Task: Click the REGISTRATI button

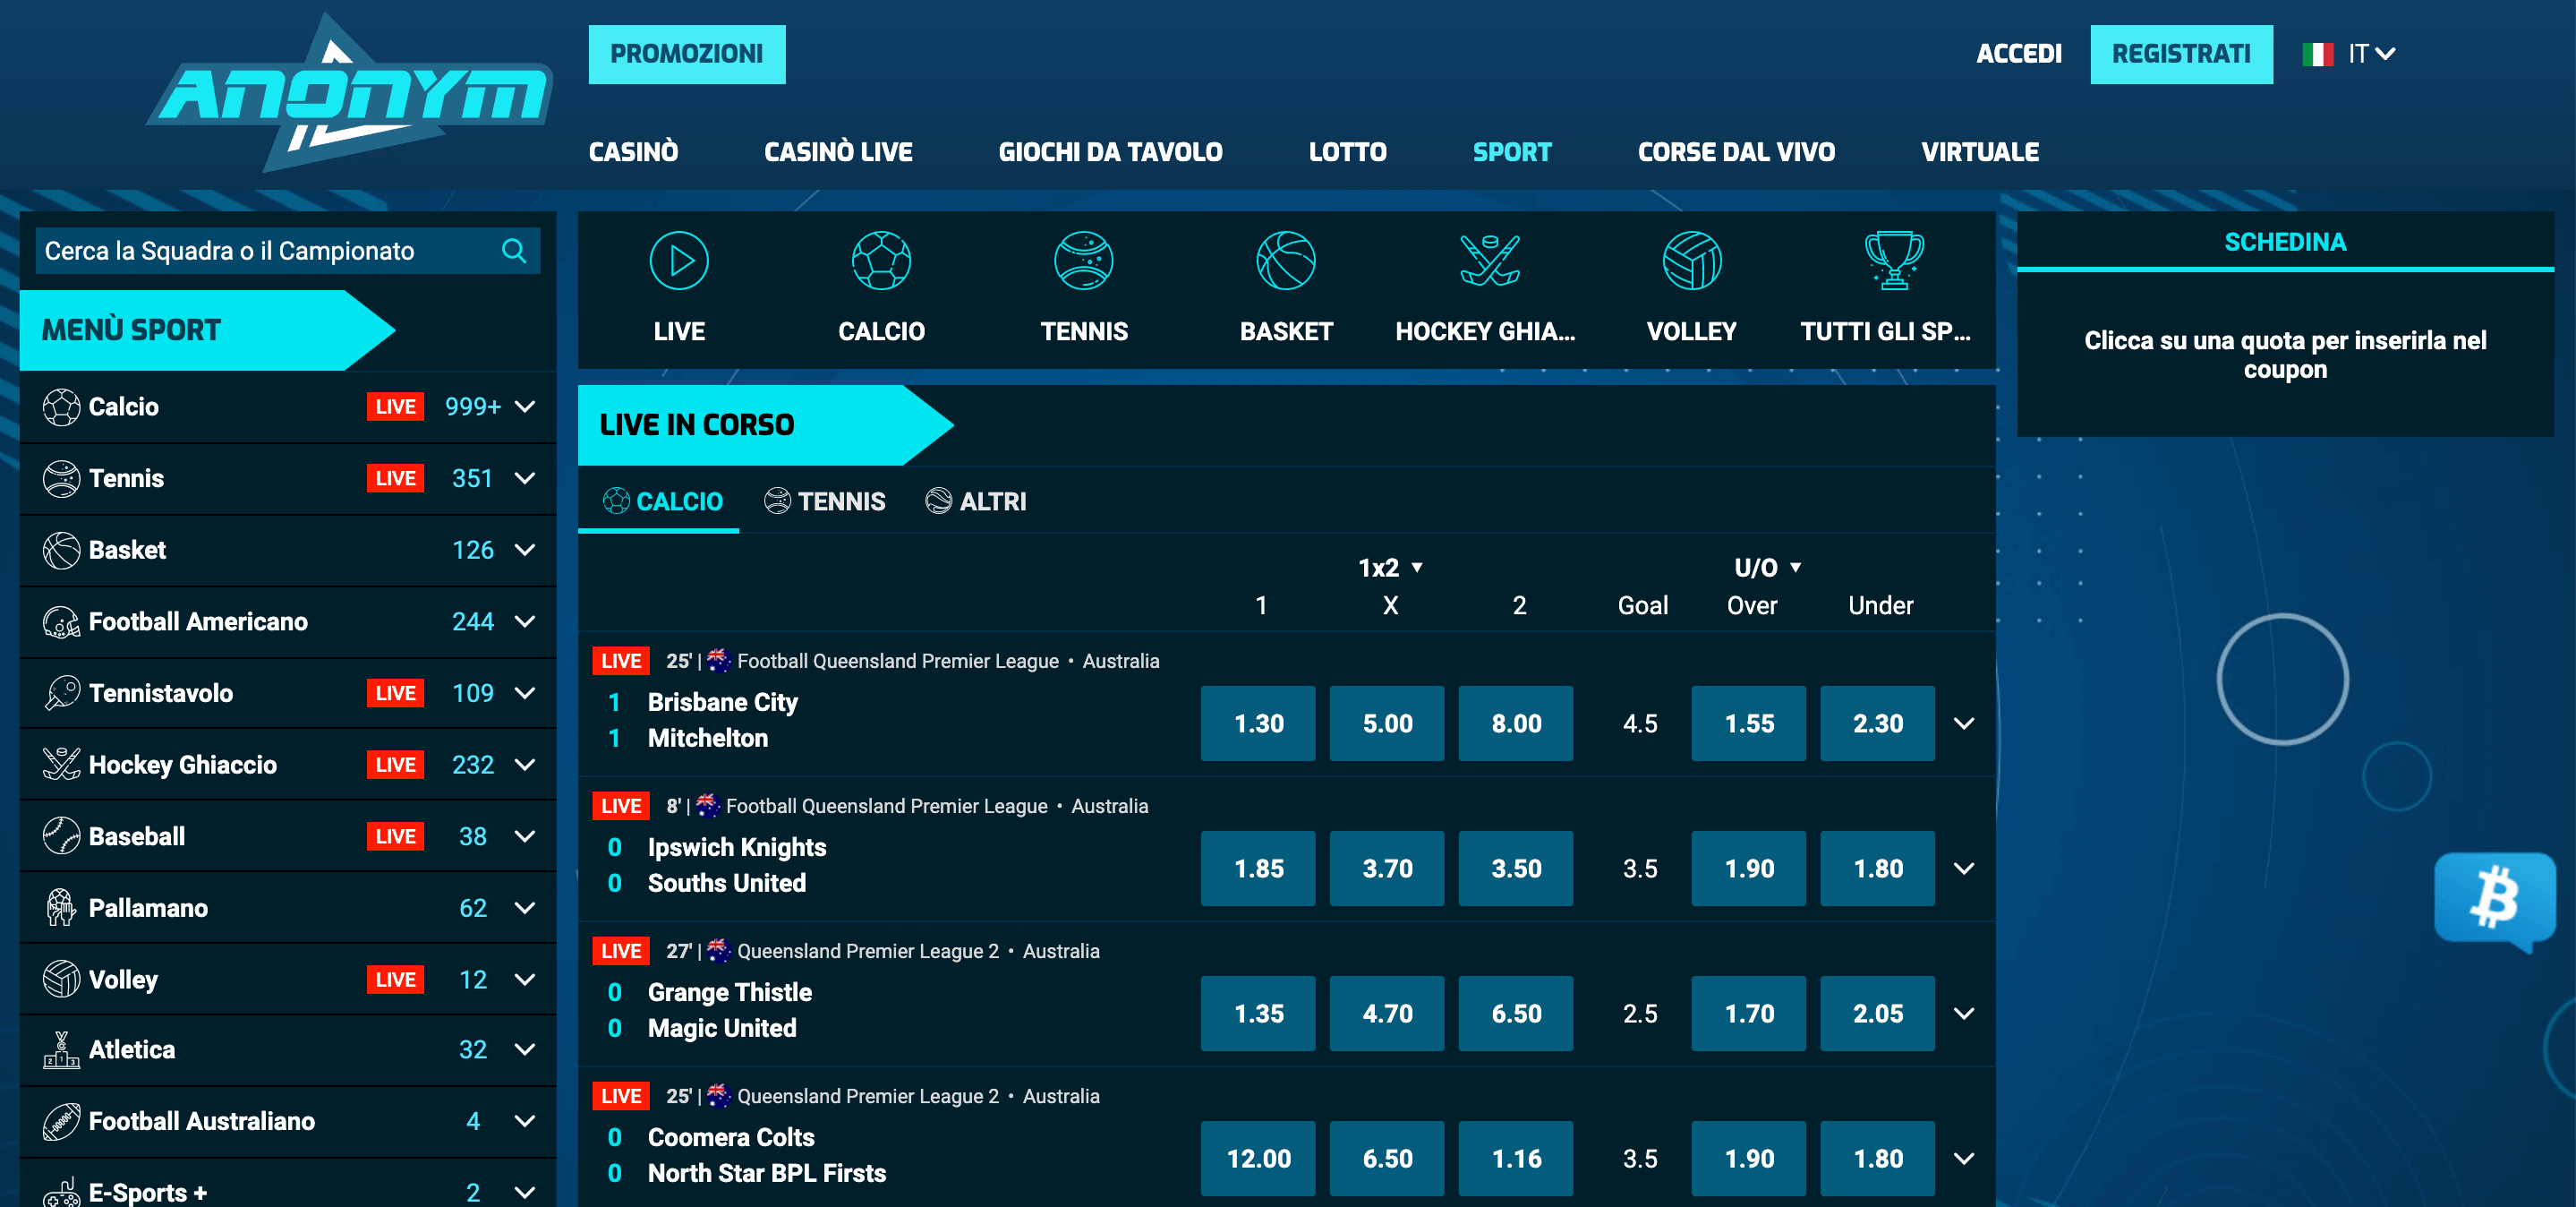Action: point(2182,54)
